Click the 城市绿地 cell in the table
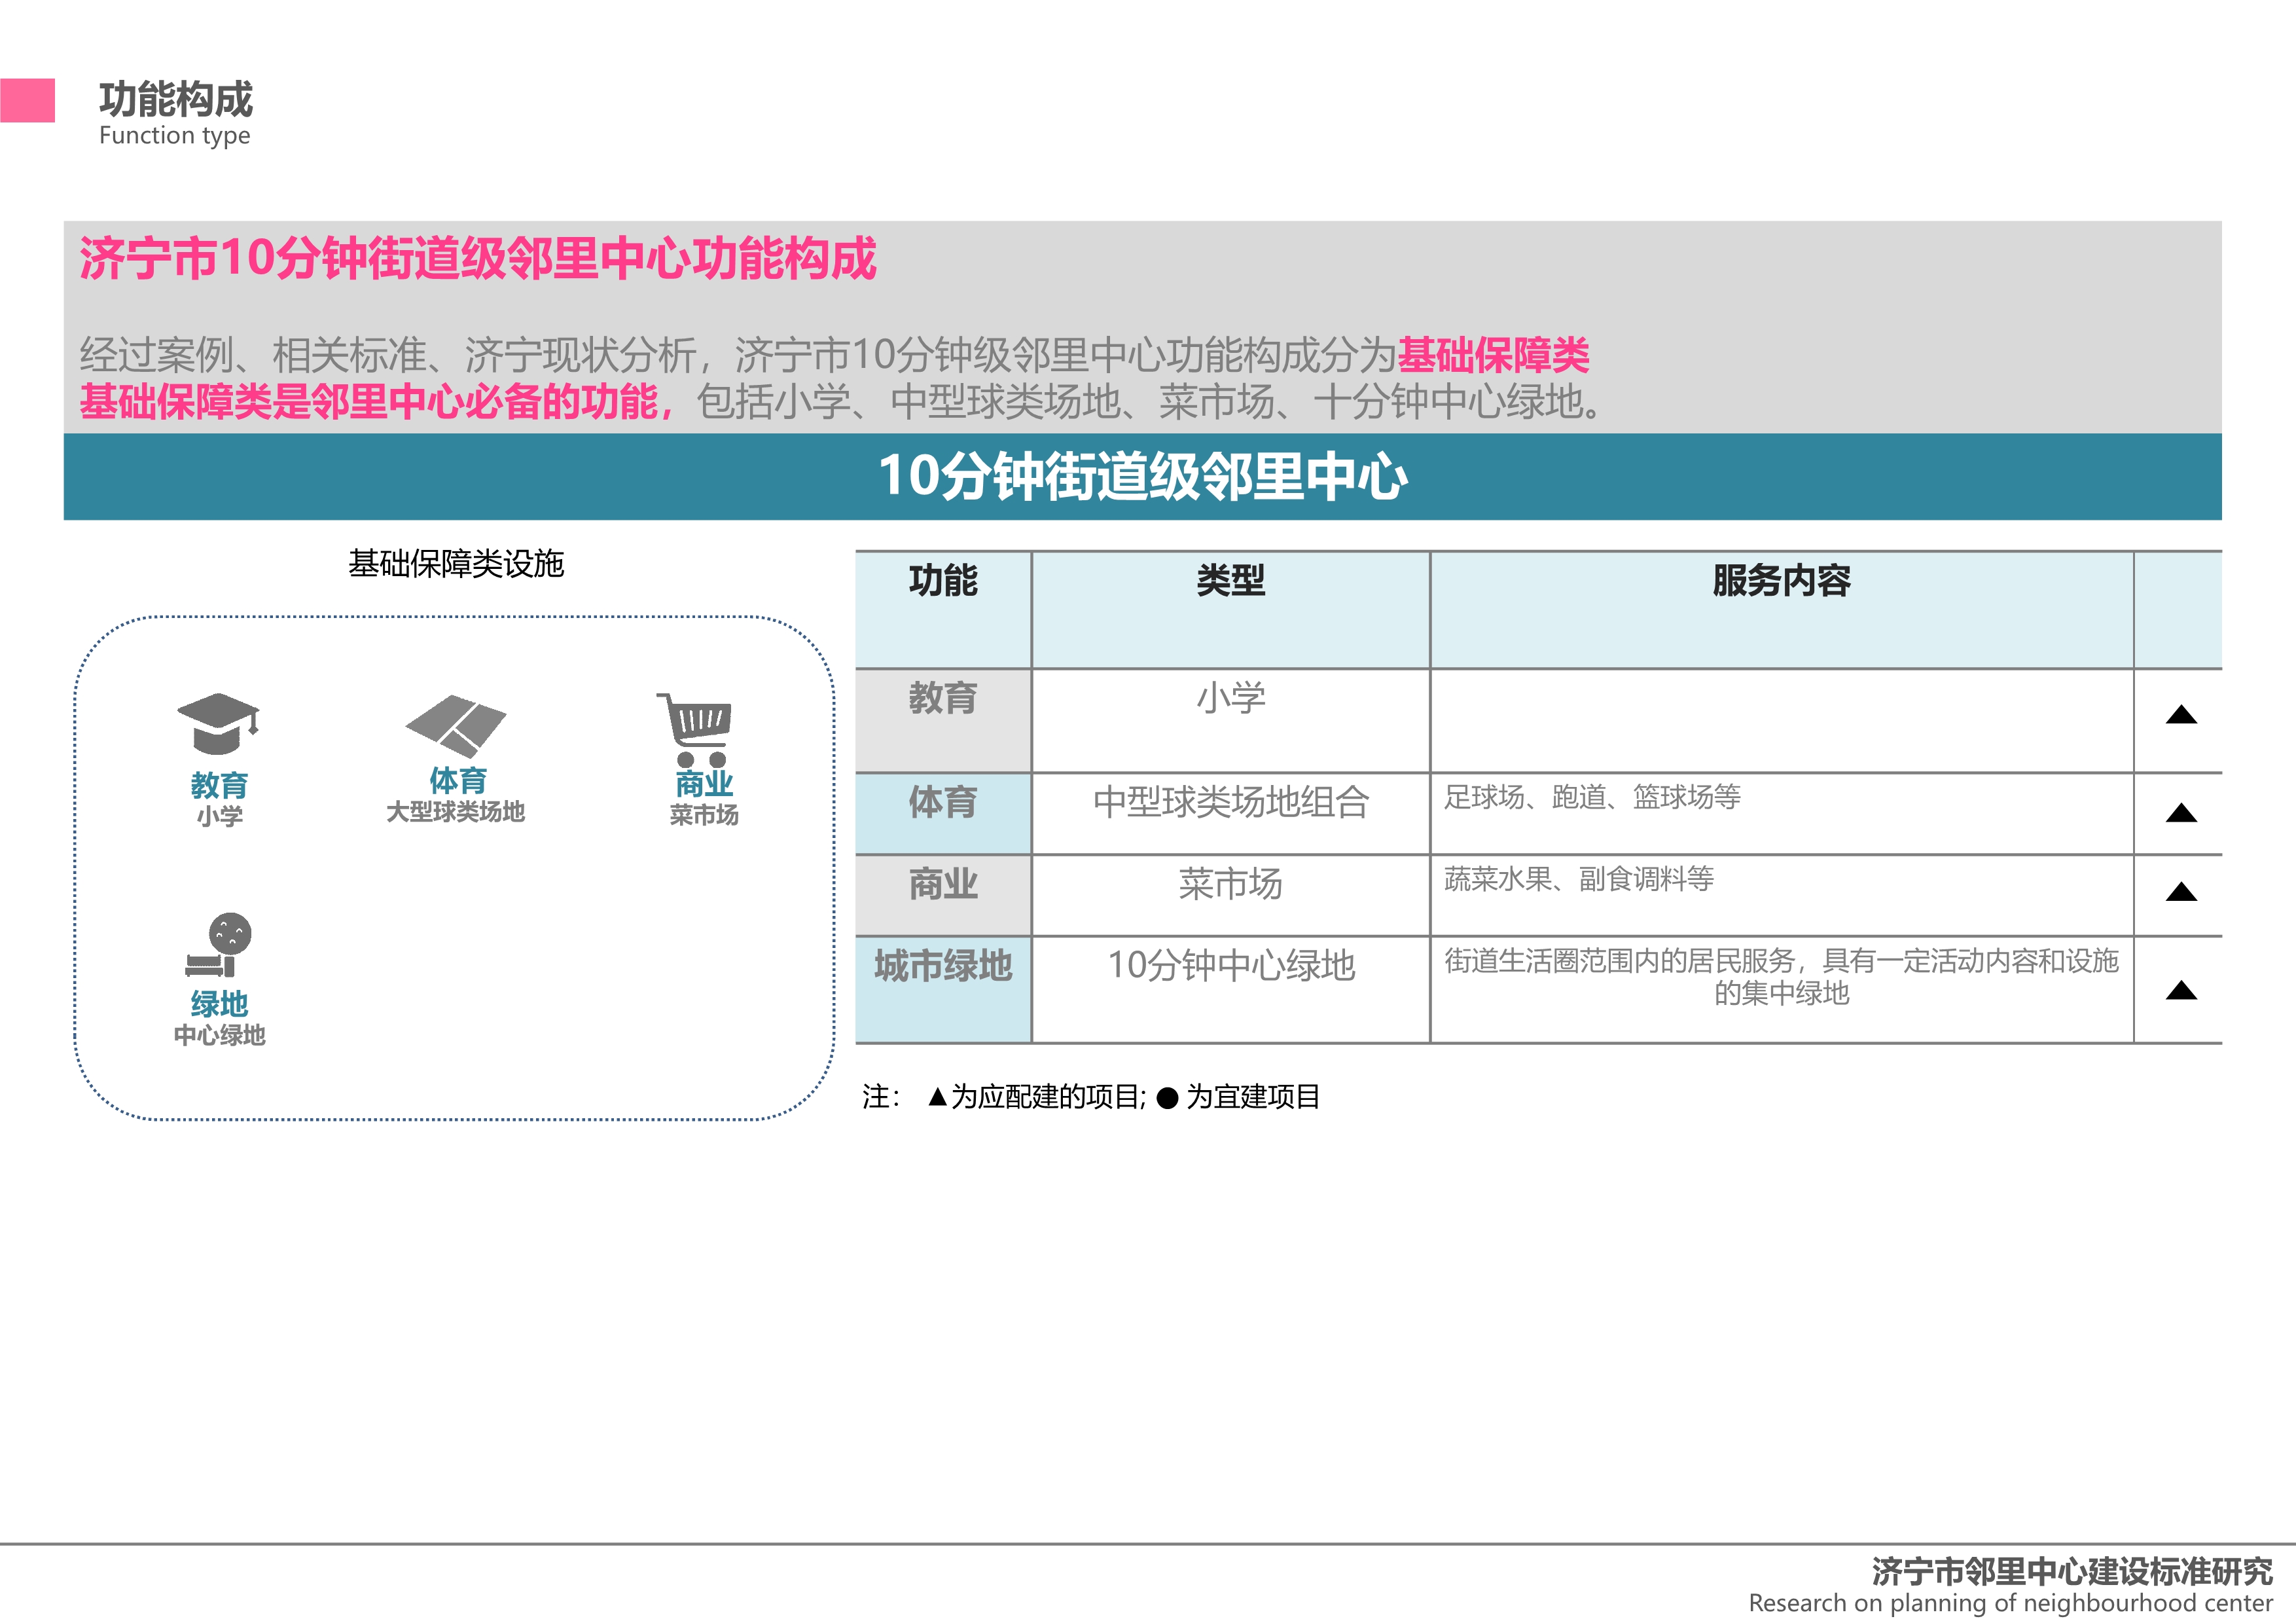2296x1623 pixels. (x=943, y=990)
